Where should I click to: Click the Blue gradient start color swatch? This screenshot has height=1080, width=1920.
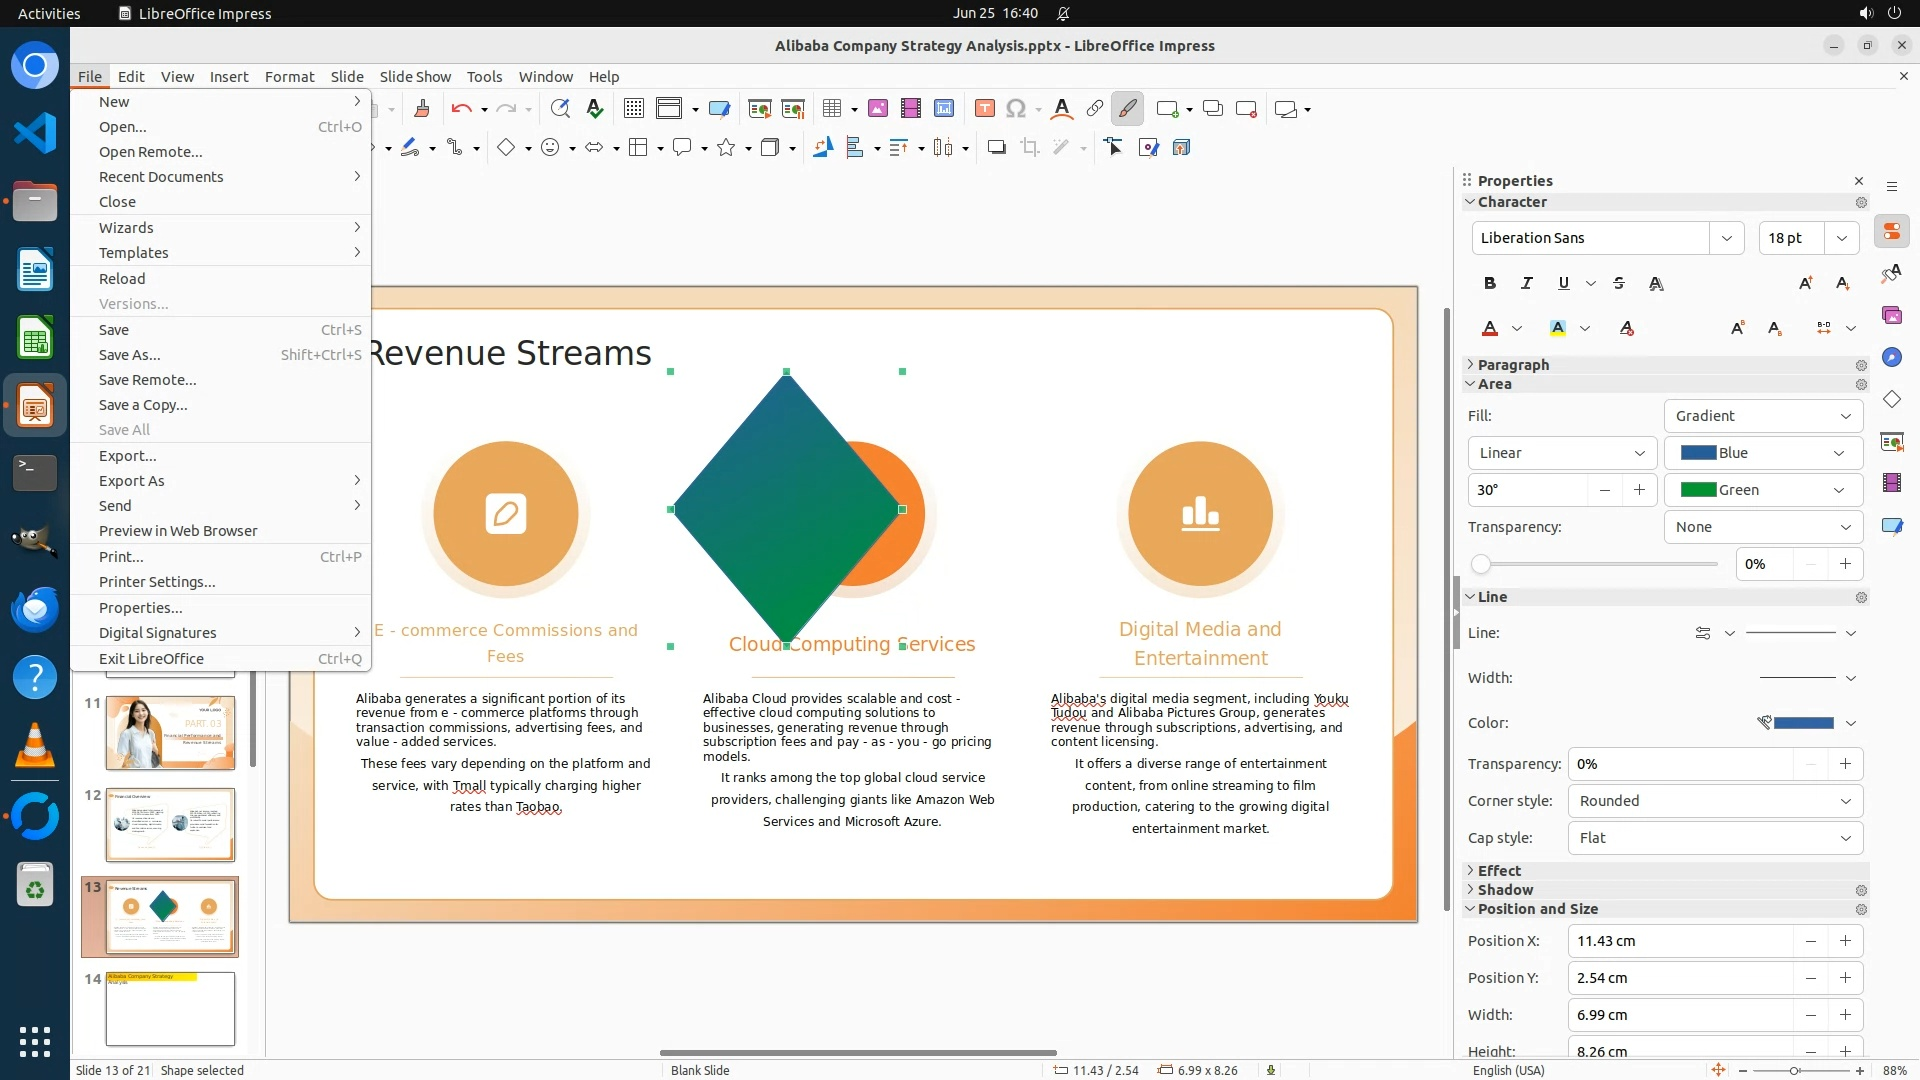[x=1698, y=453]
